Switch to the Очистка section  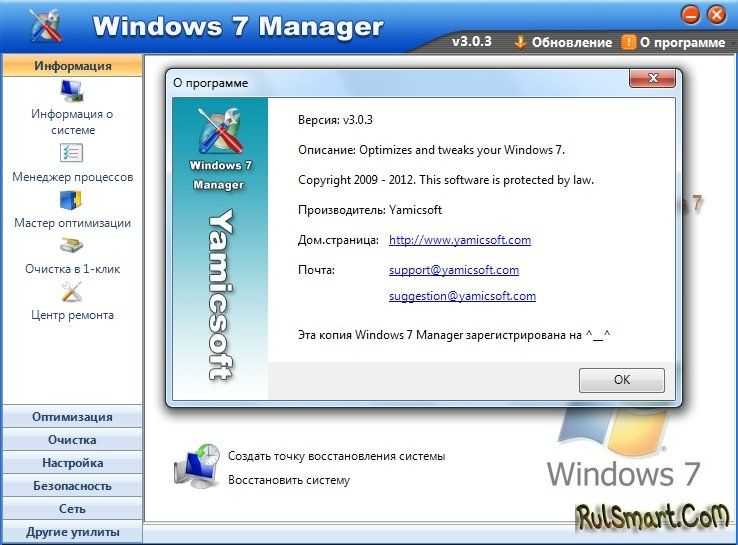pyautogui.click(x=72, y=440)
